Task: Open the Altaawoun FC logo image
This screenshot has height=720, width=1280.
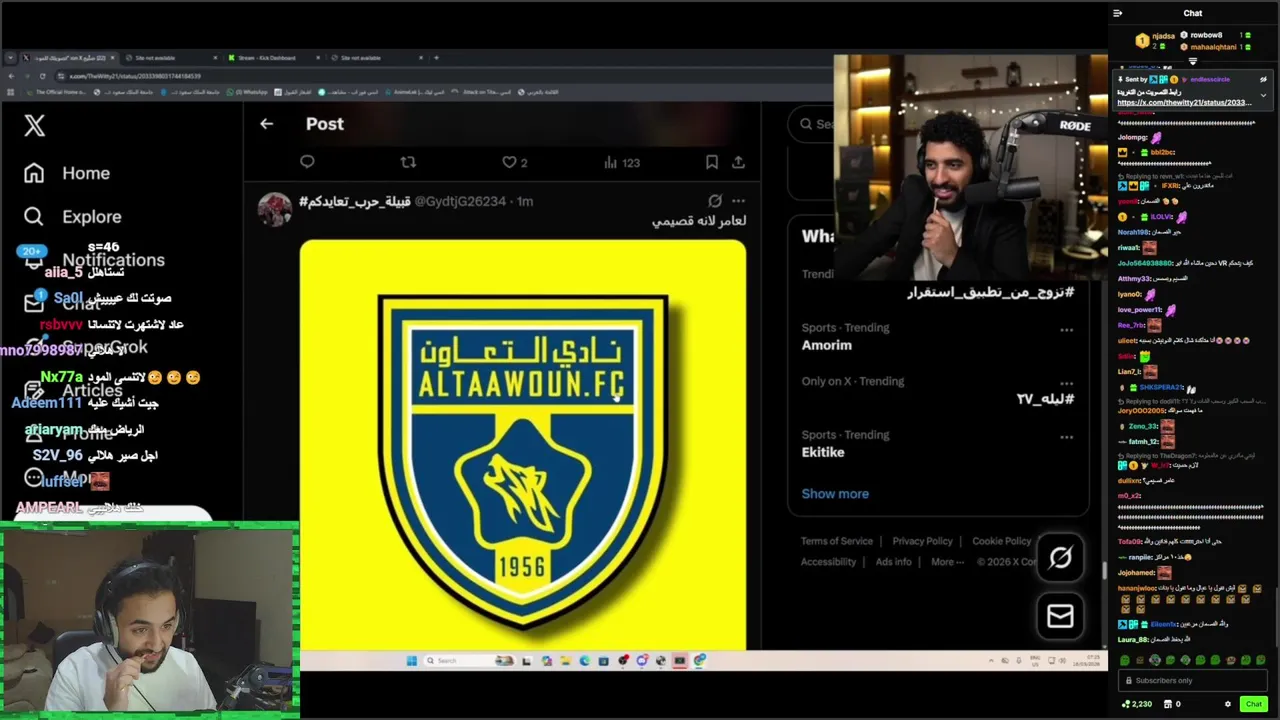Action: [x=522, y=445]
